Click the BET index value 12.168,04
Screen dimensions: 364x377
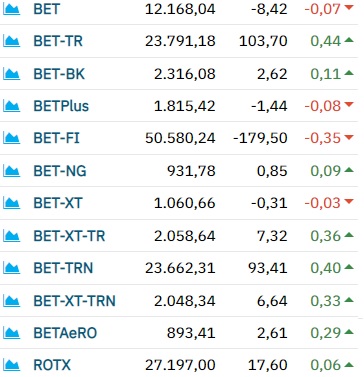[x=180, y=9]
